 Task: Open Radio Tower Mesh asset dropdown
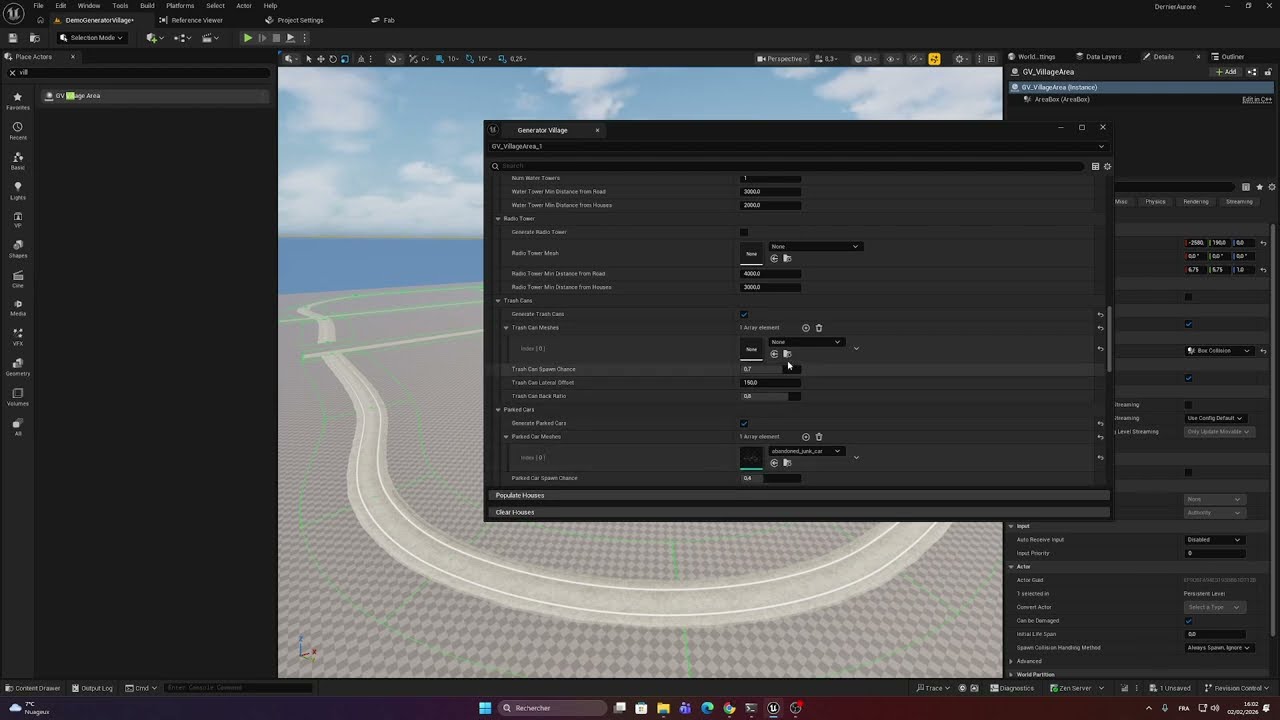point(814,246)
